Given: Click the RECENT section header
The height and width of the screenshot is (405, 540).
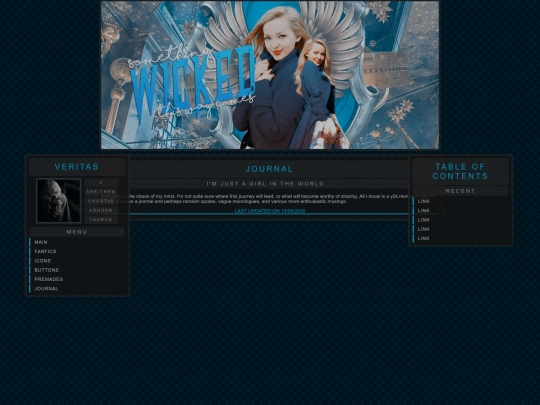Looking at the screenshot, I should pyautogui.click(x=460, y=191).
